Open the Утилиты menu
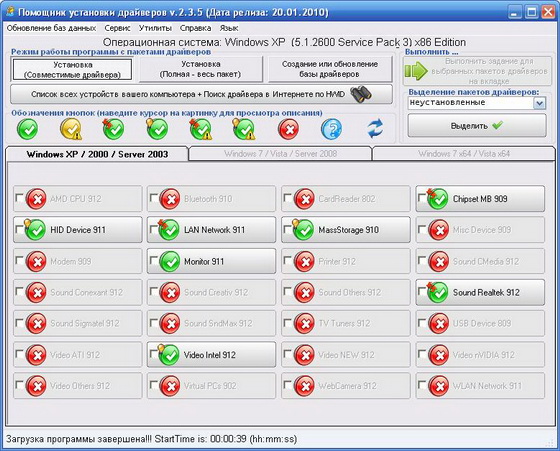This screenshot has width=560, height=451. (x=155, y=28)
